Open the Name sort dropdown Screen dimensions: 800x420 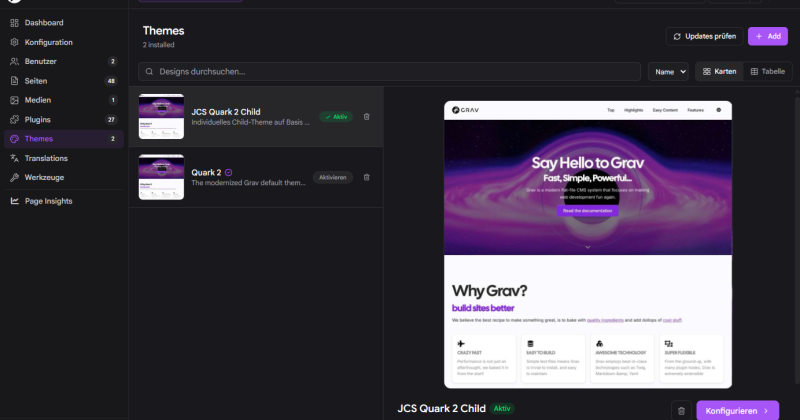click(668, 71)
